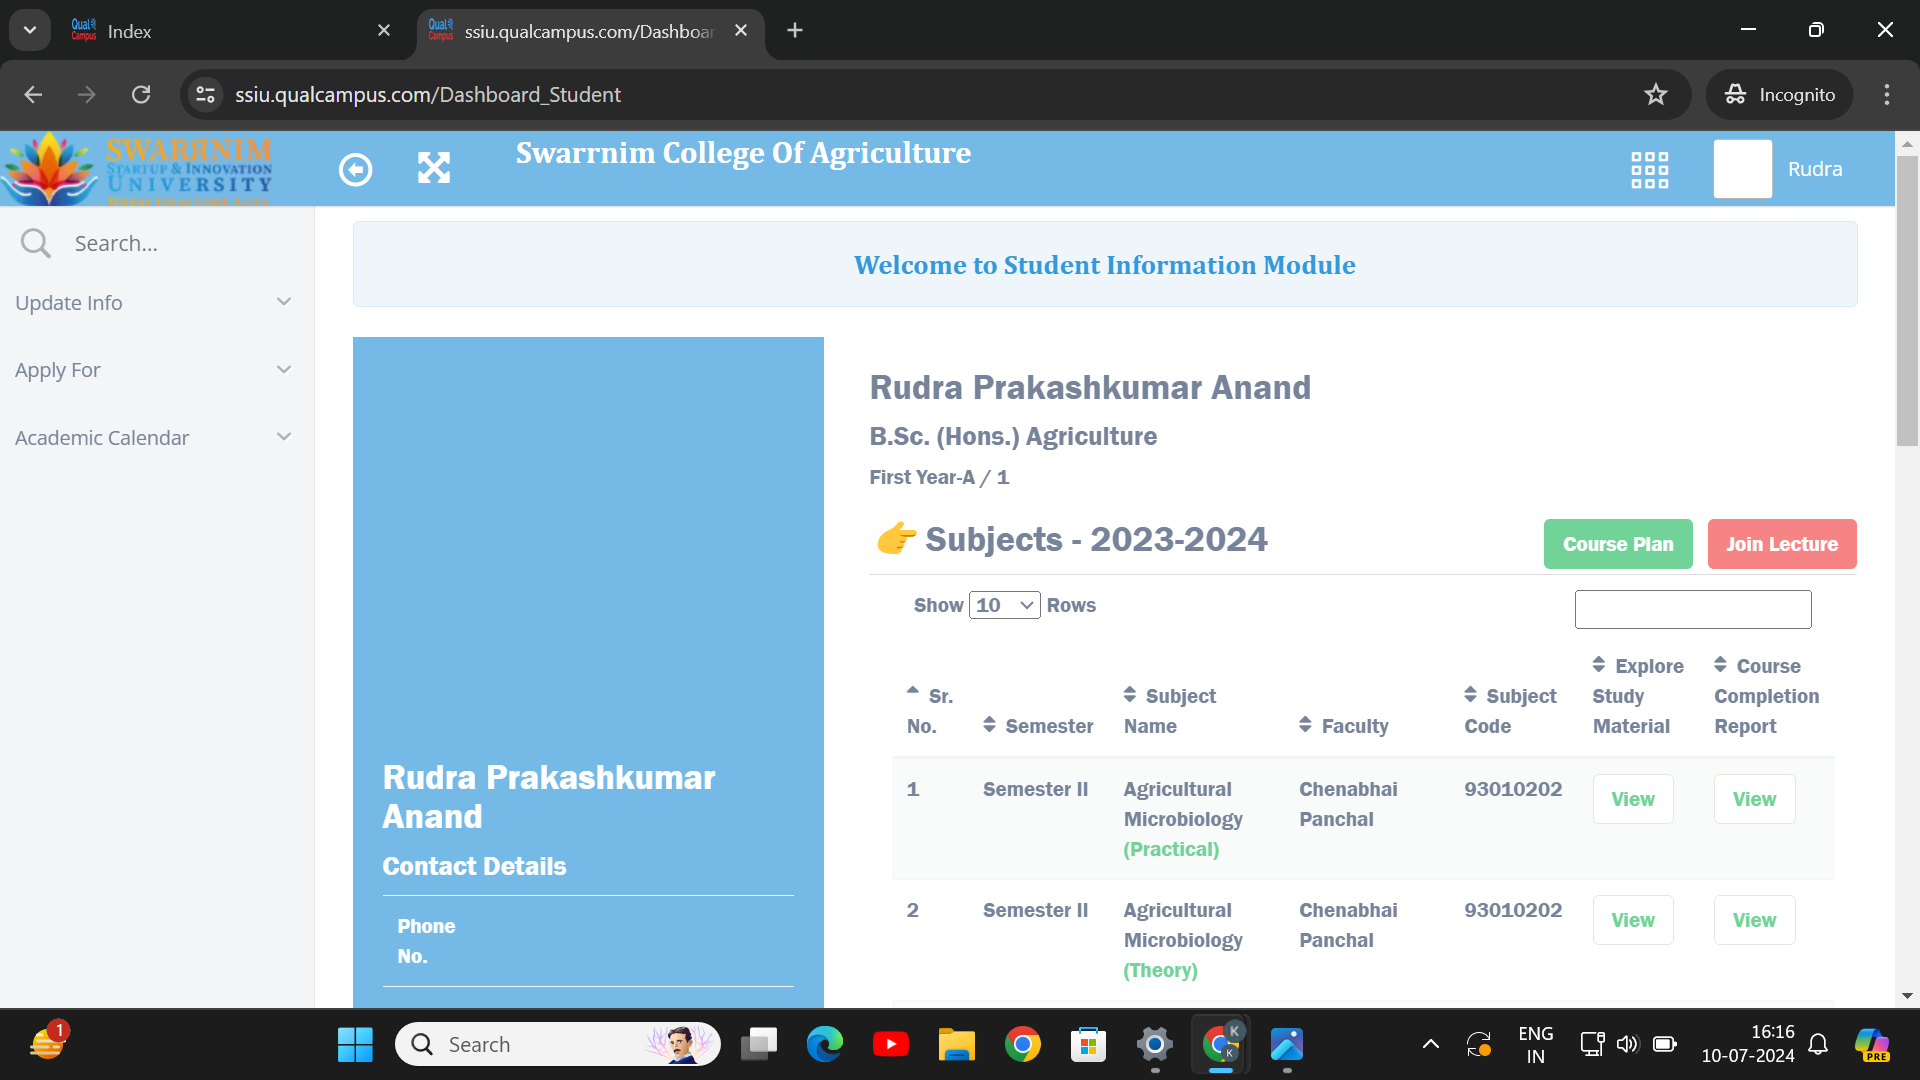View study material for Microbiology (Theory)
The width and height of the screenshot is (1920, 1080).
(x=1632, y=920)
